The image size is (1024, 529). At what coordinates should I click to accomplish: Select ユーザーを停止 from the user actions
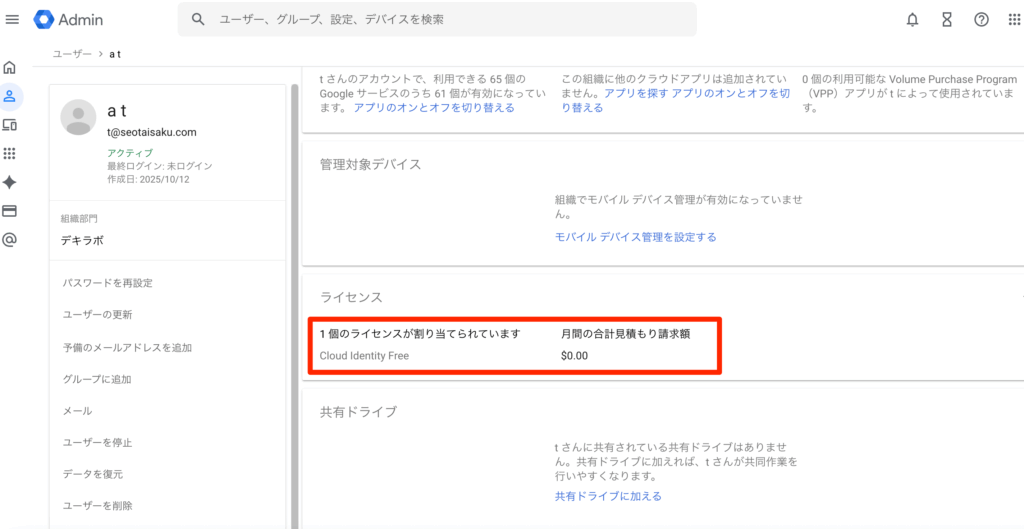point(97,442)
